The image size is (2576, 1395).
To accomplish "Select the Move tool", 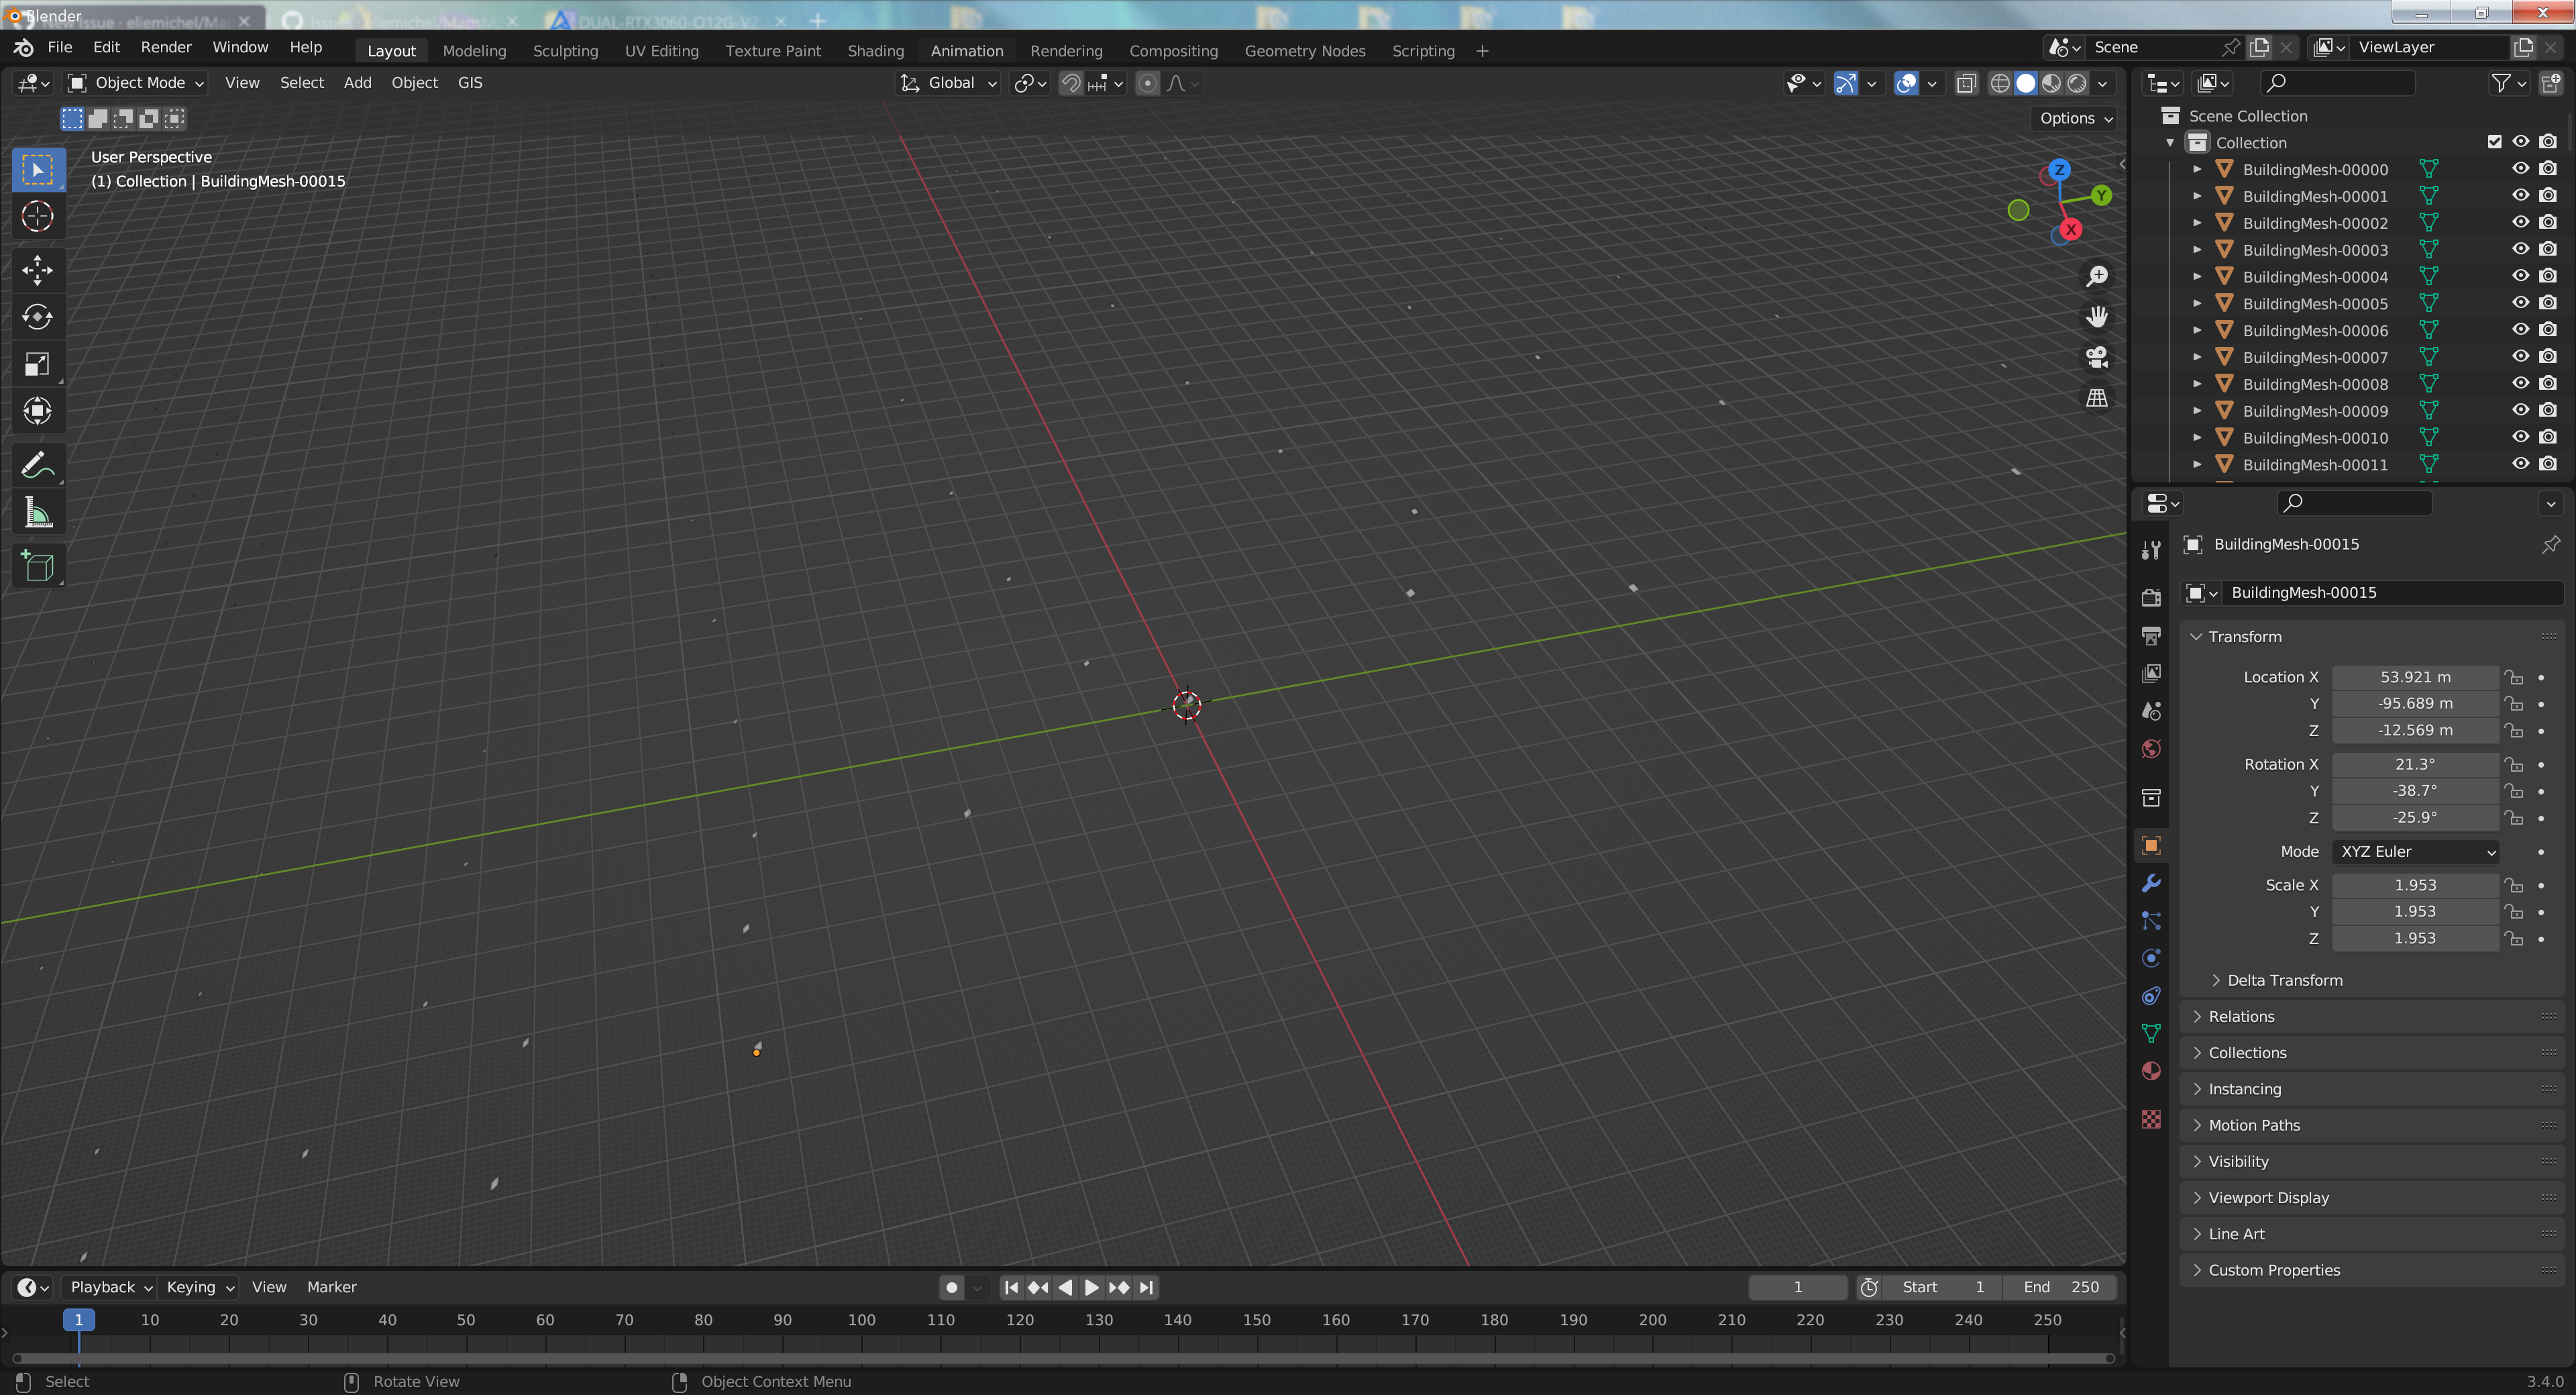I will click(37, 269).
